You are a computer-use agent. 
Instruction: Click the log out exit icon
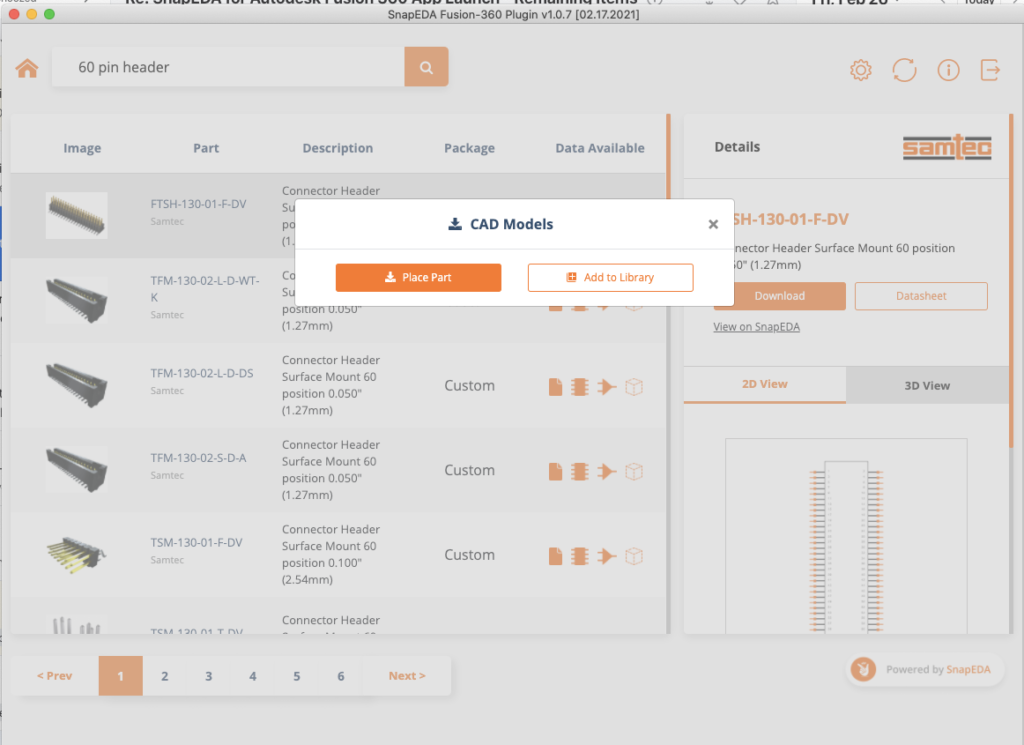pos(990,70)
